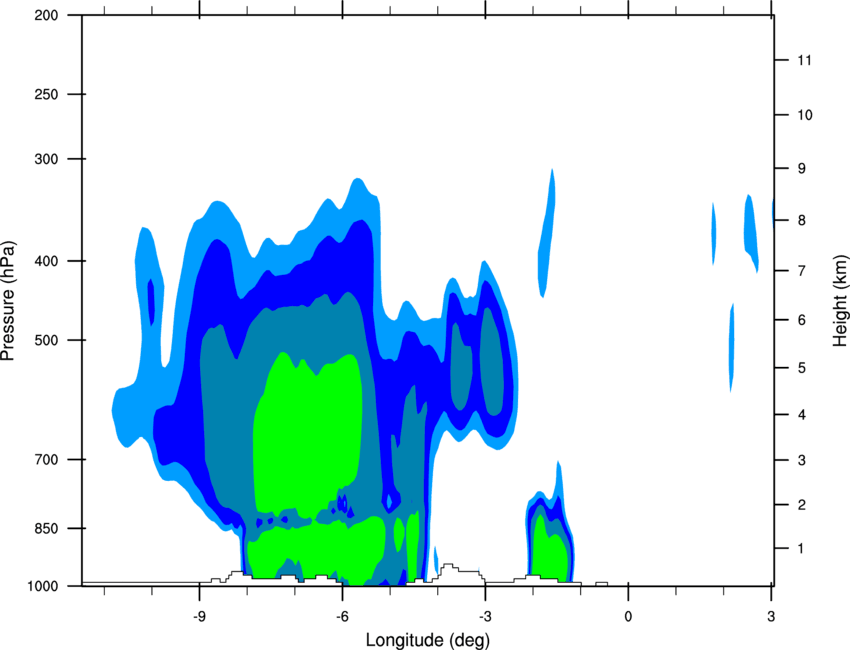Click the 'Pressure (hPa)' axis title

pyautogui.click(x=8, y=301)
